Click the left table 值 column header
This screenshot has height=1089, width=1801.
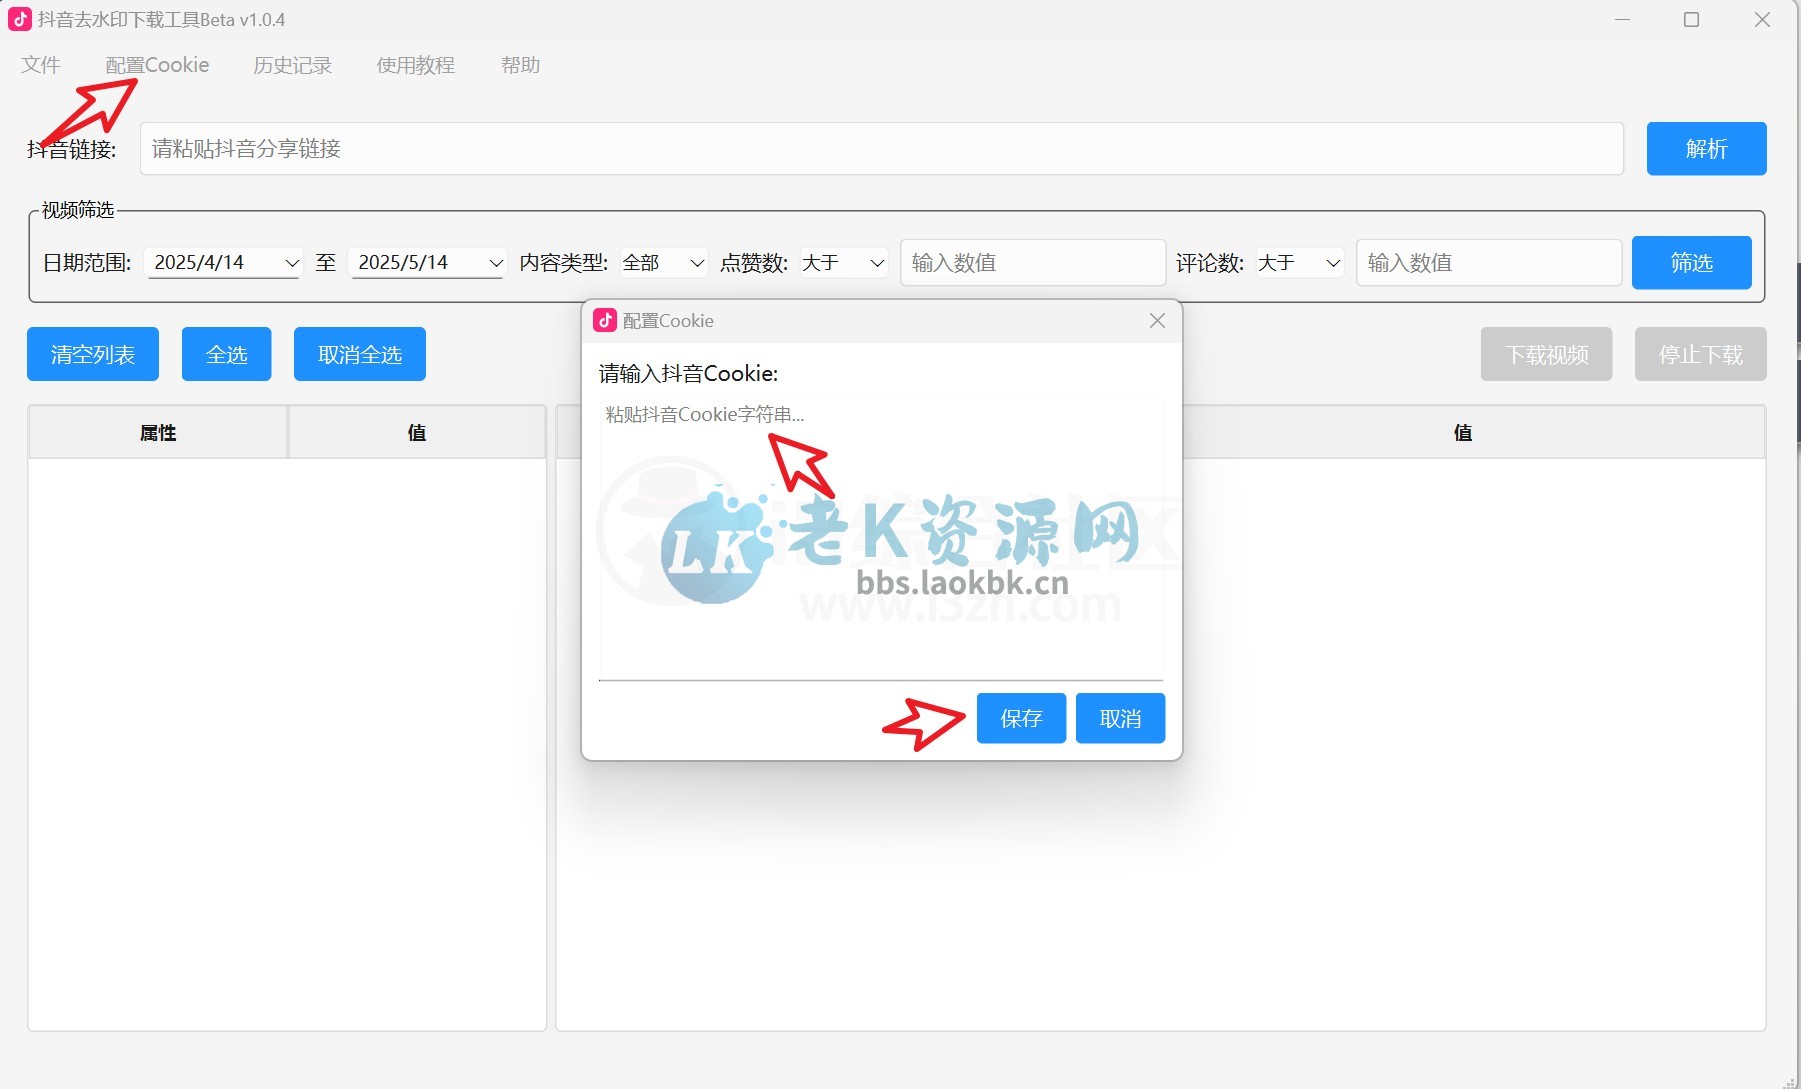pyautogui.click(x=417, y=432)
